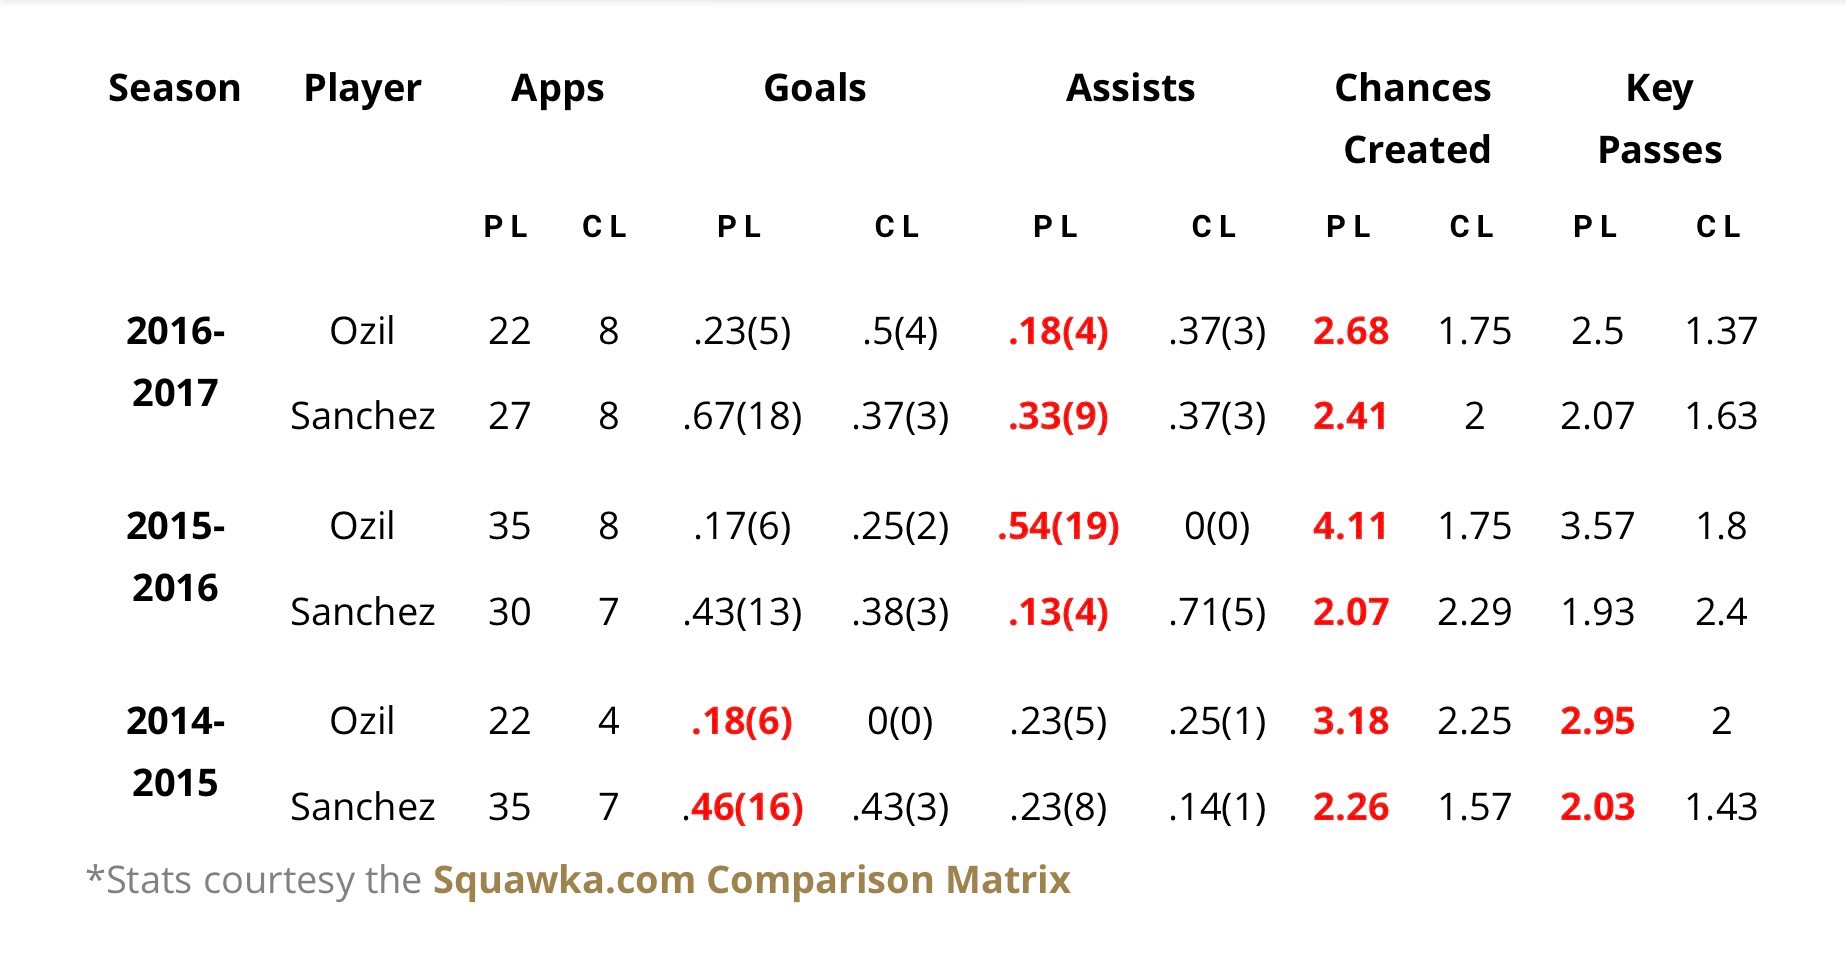Click the red 2.95 key passes value
Image resolution: width=1846 pixels, height=968 pixels.
1597,721
